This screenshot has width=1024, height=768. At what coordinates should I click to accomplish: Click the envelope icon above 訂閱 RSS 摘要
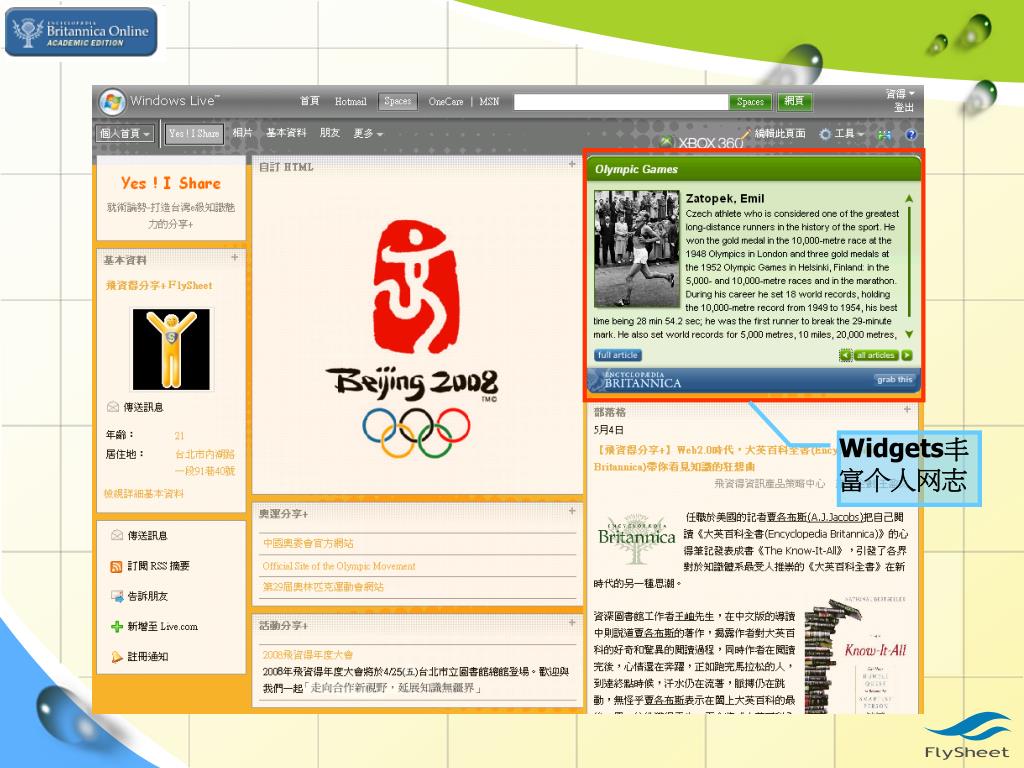pyautogui.click(x=116, y=536)
